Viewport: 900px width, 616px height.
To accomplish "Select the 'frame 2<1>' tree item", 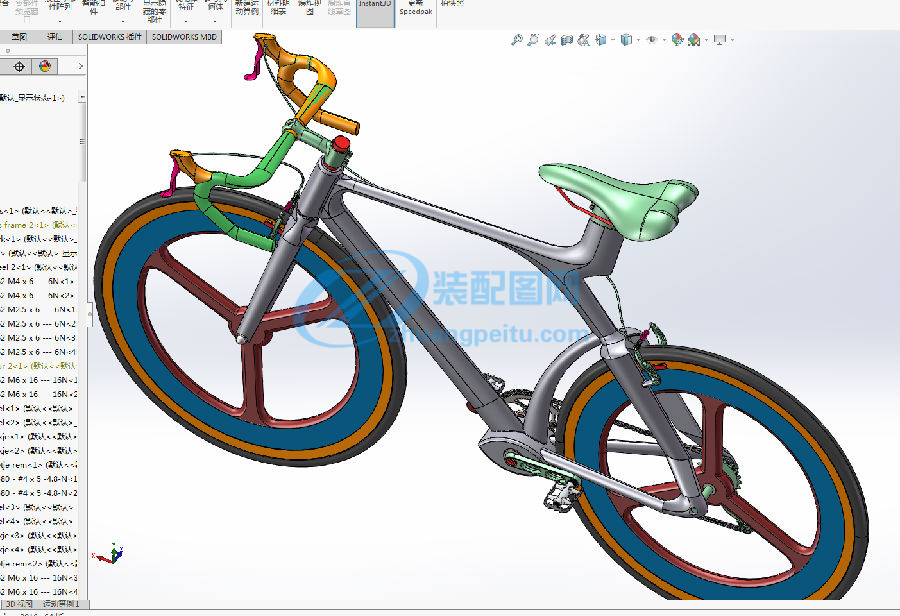I will point(38,225).
